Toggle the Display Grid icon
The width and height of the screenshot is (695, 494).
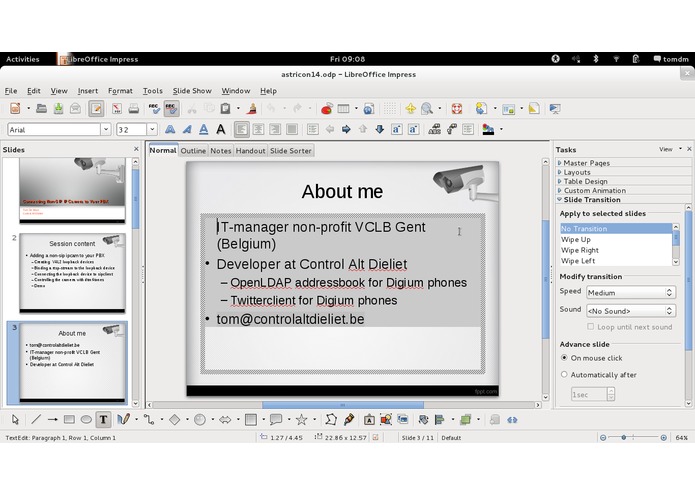tap(390, 109)
